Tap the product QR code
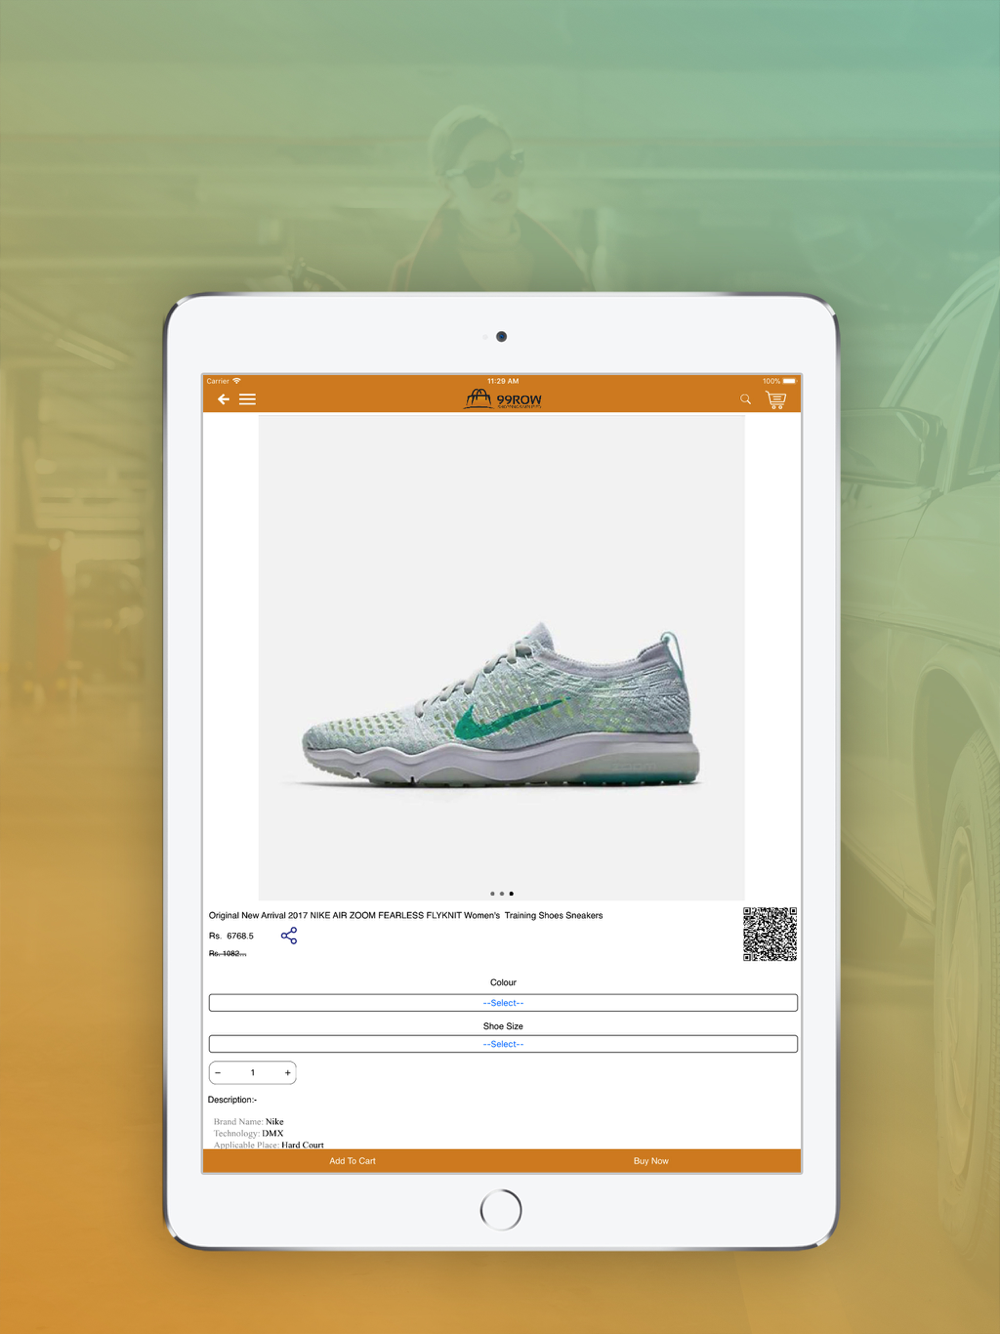The height and width of the screenshot is (1334, 1000). (770, 934)
